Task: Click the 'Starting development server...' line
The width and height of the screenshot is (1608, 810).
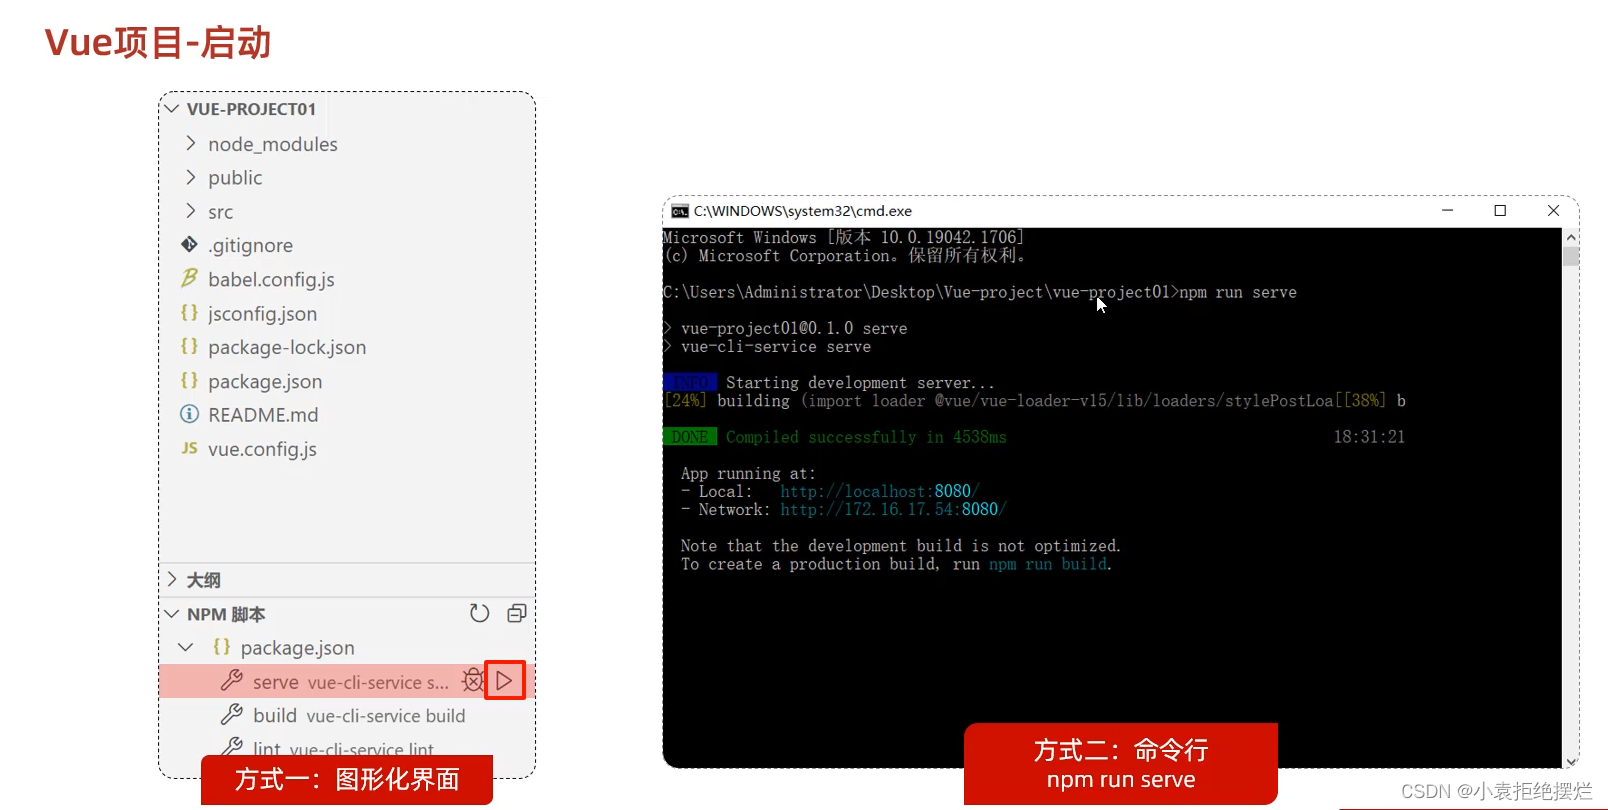Action: point(860,382)
